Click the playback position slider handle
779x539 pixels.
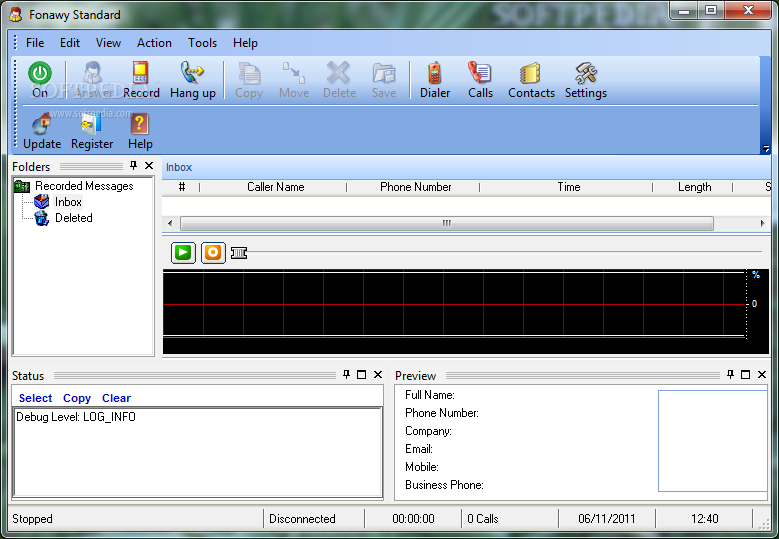click(239, 253)
